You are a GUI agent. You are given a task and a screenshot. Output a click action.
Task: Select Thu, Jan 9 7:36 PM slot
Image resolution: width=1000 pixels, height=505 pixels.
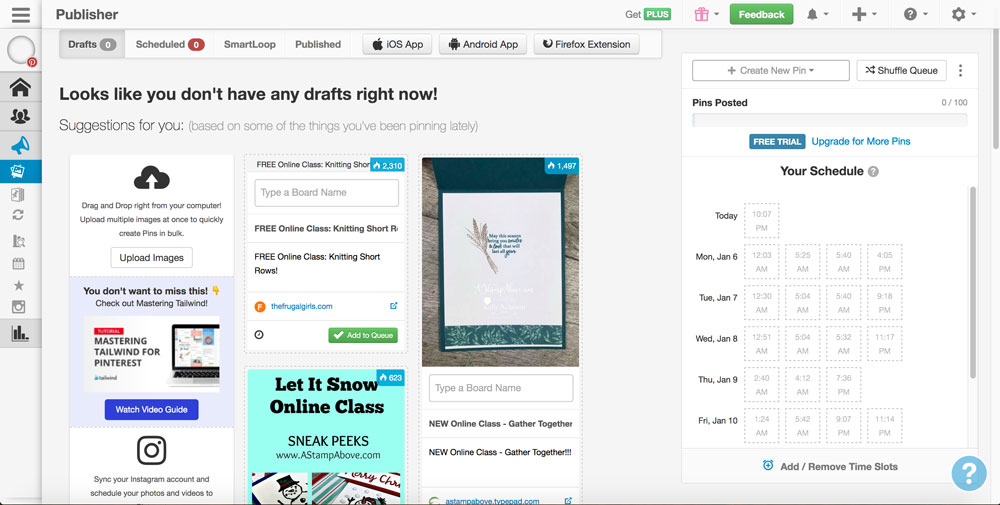tap(844, 384)
